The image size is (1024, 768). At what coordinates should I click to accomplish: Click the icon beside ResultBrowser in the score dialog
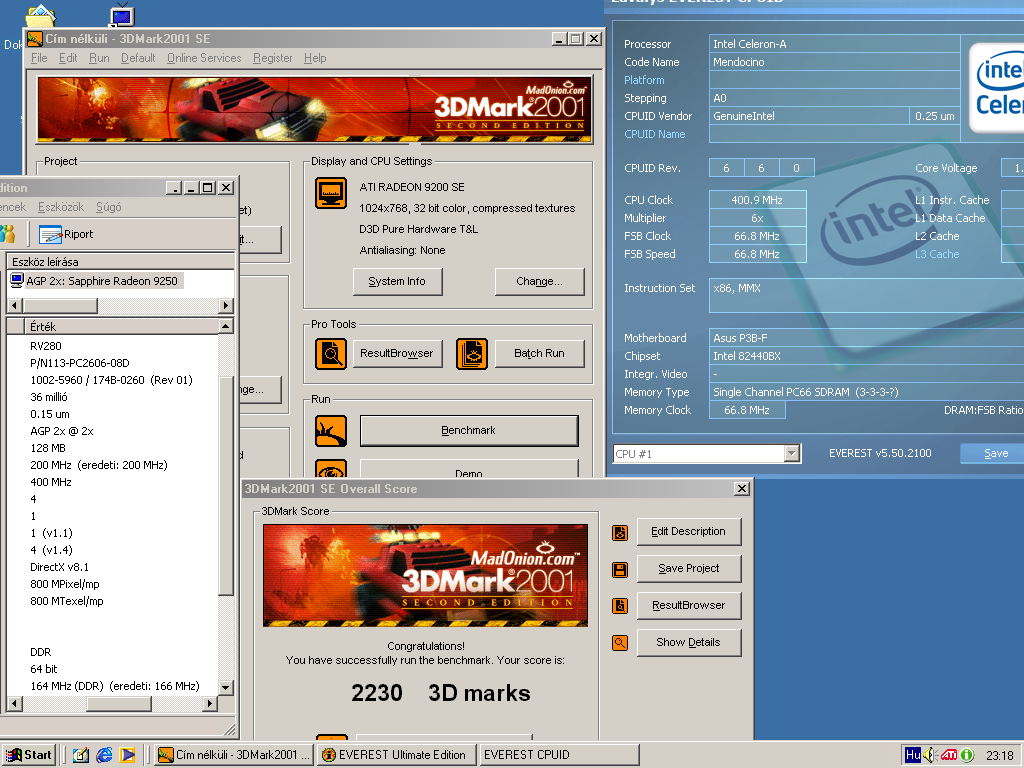[620, 606]
